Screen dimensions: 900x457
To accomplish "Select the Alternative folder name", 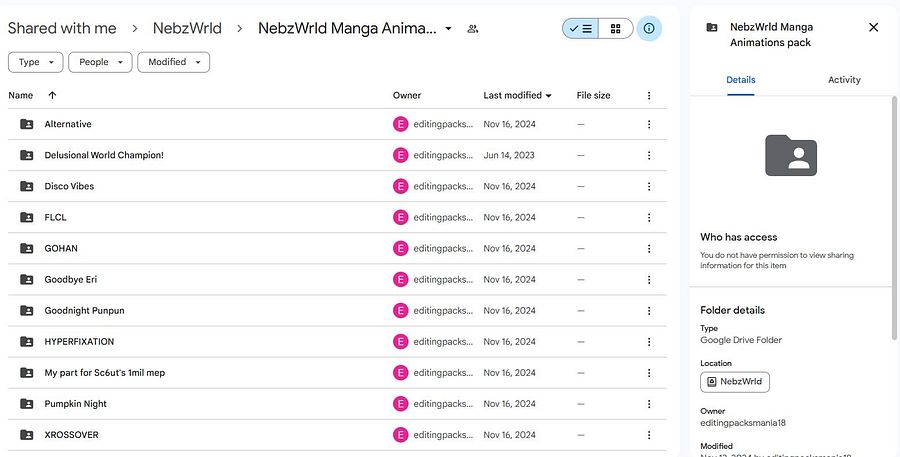I will coord(68,124).
